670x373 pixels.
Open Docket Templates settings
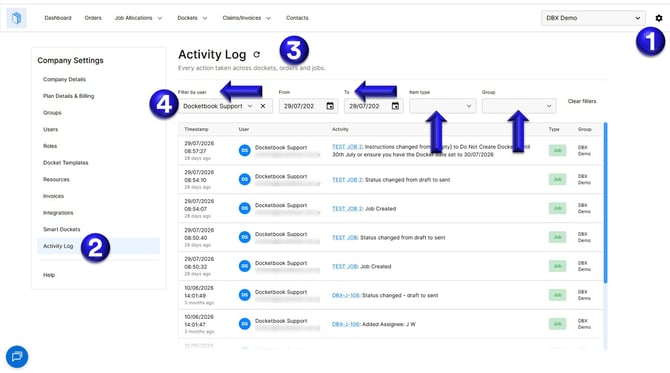pyautogui.click(x=66, y=163)
